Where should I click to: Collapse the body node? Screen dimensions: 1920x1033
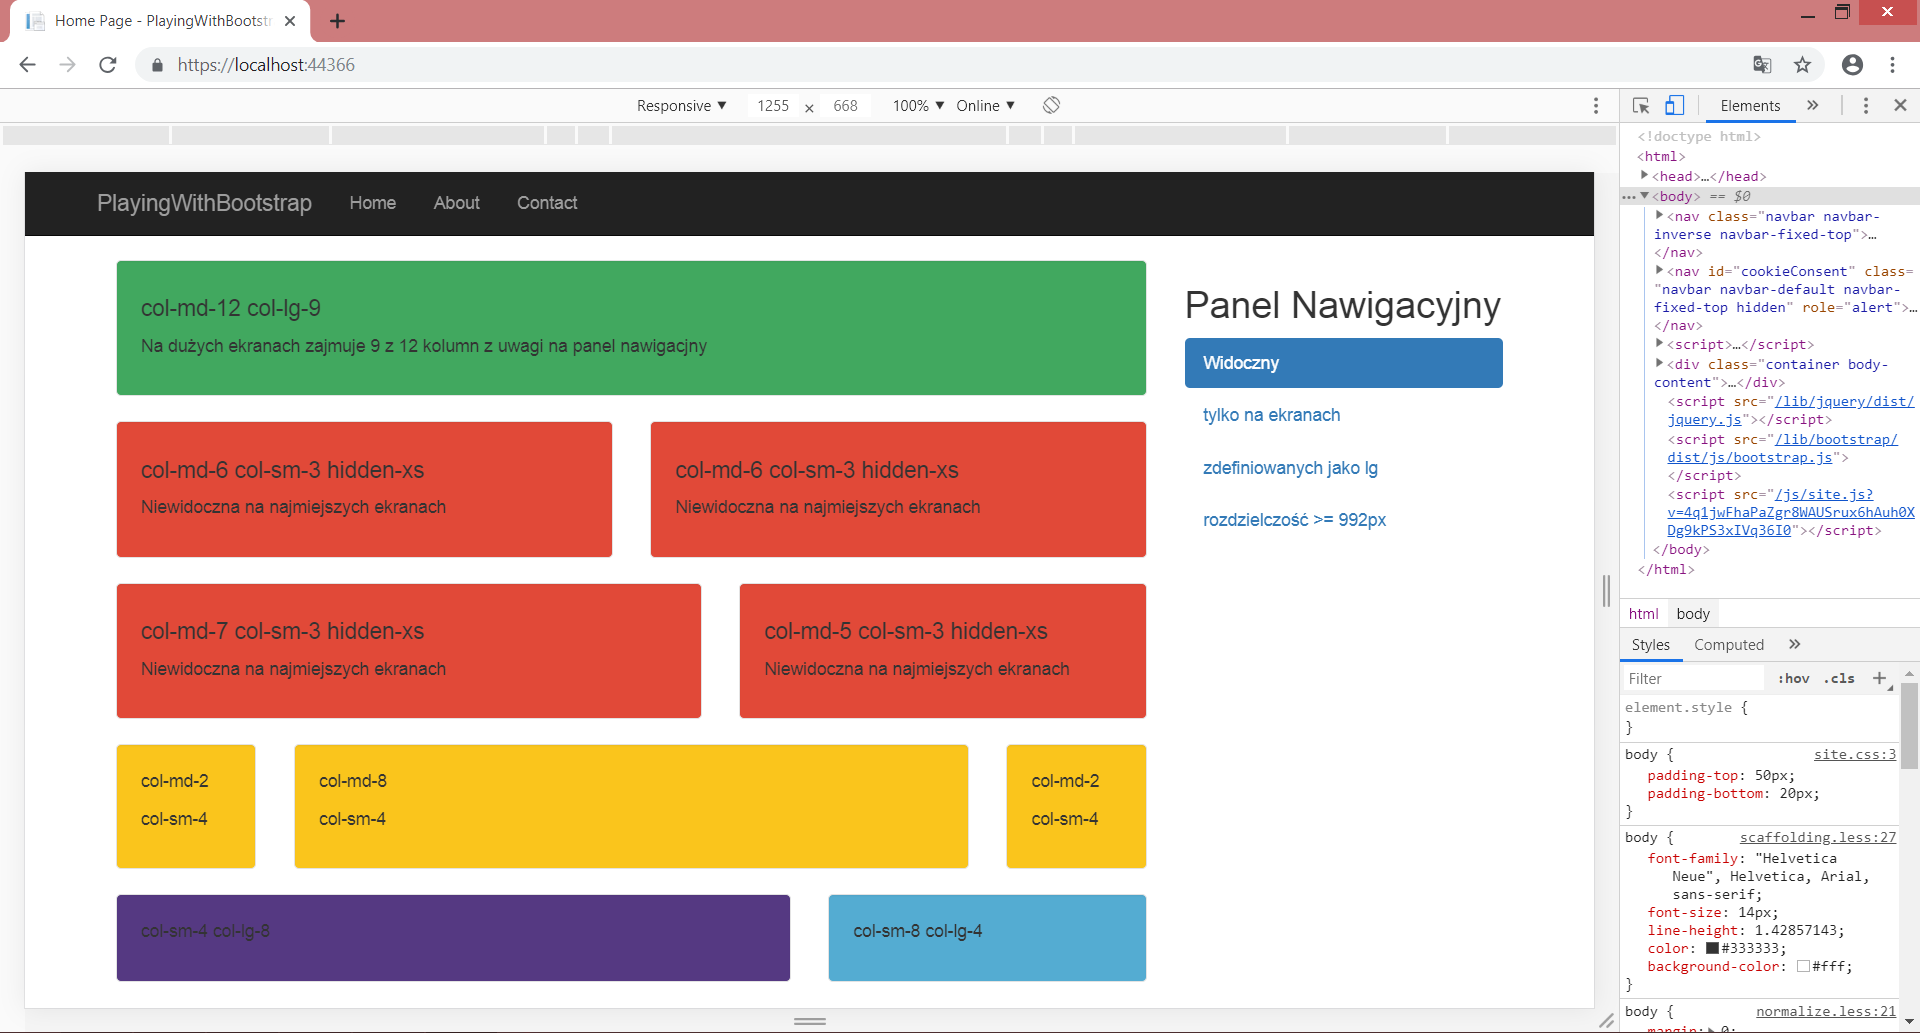point(1644,196)
